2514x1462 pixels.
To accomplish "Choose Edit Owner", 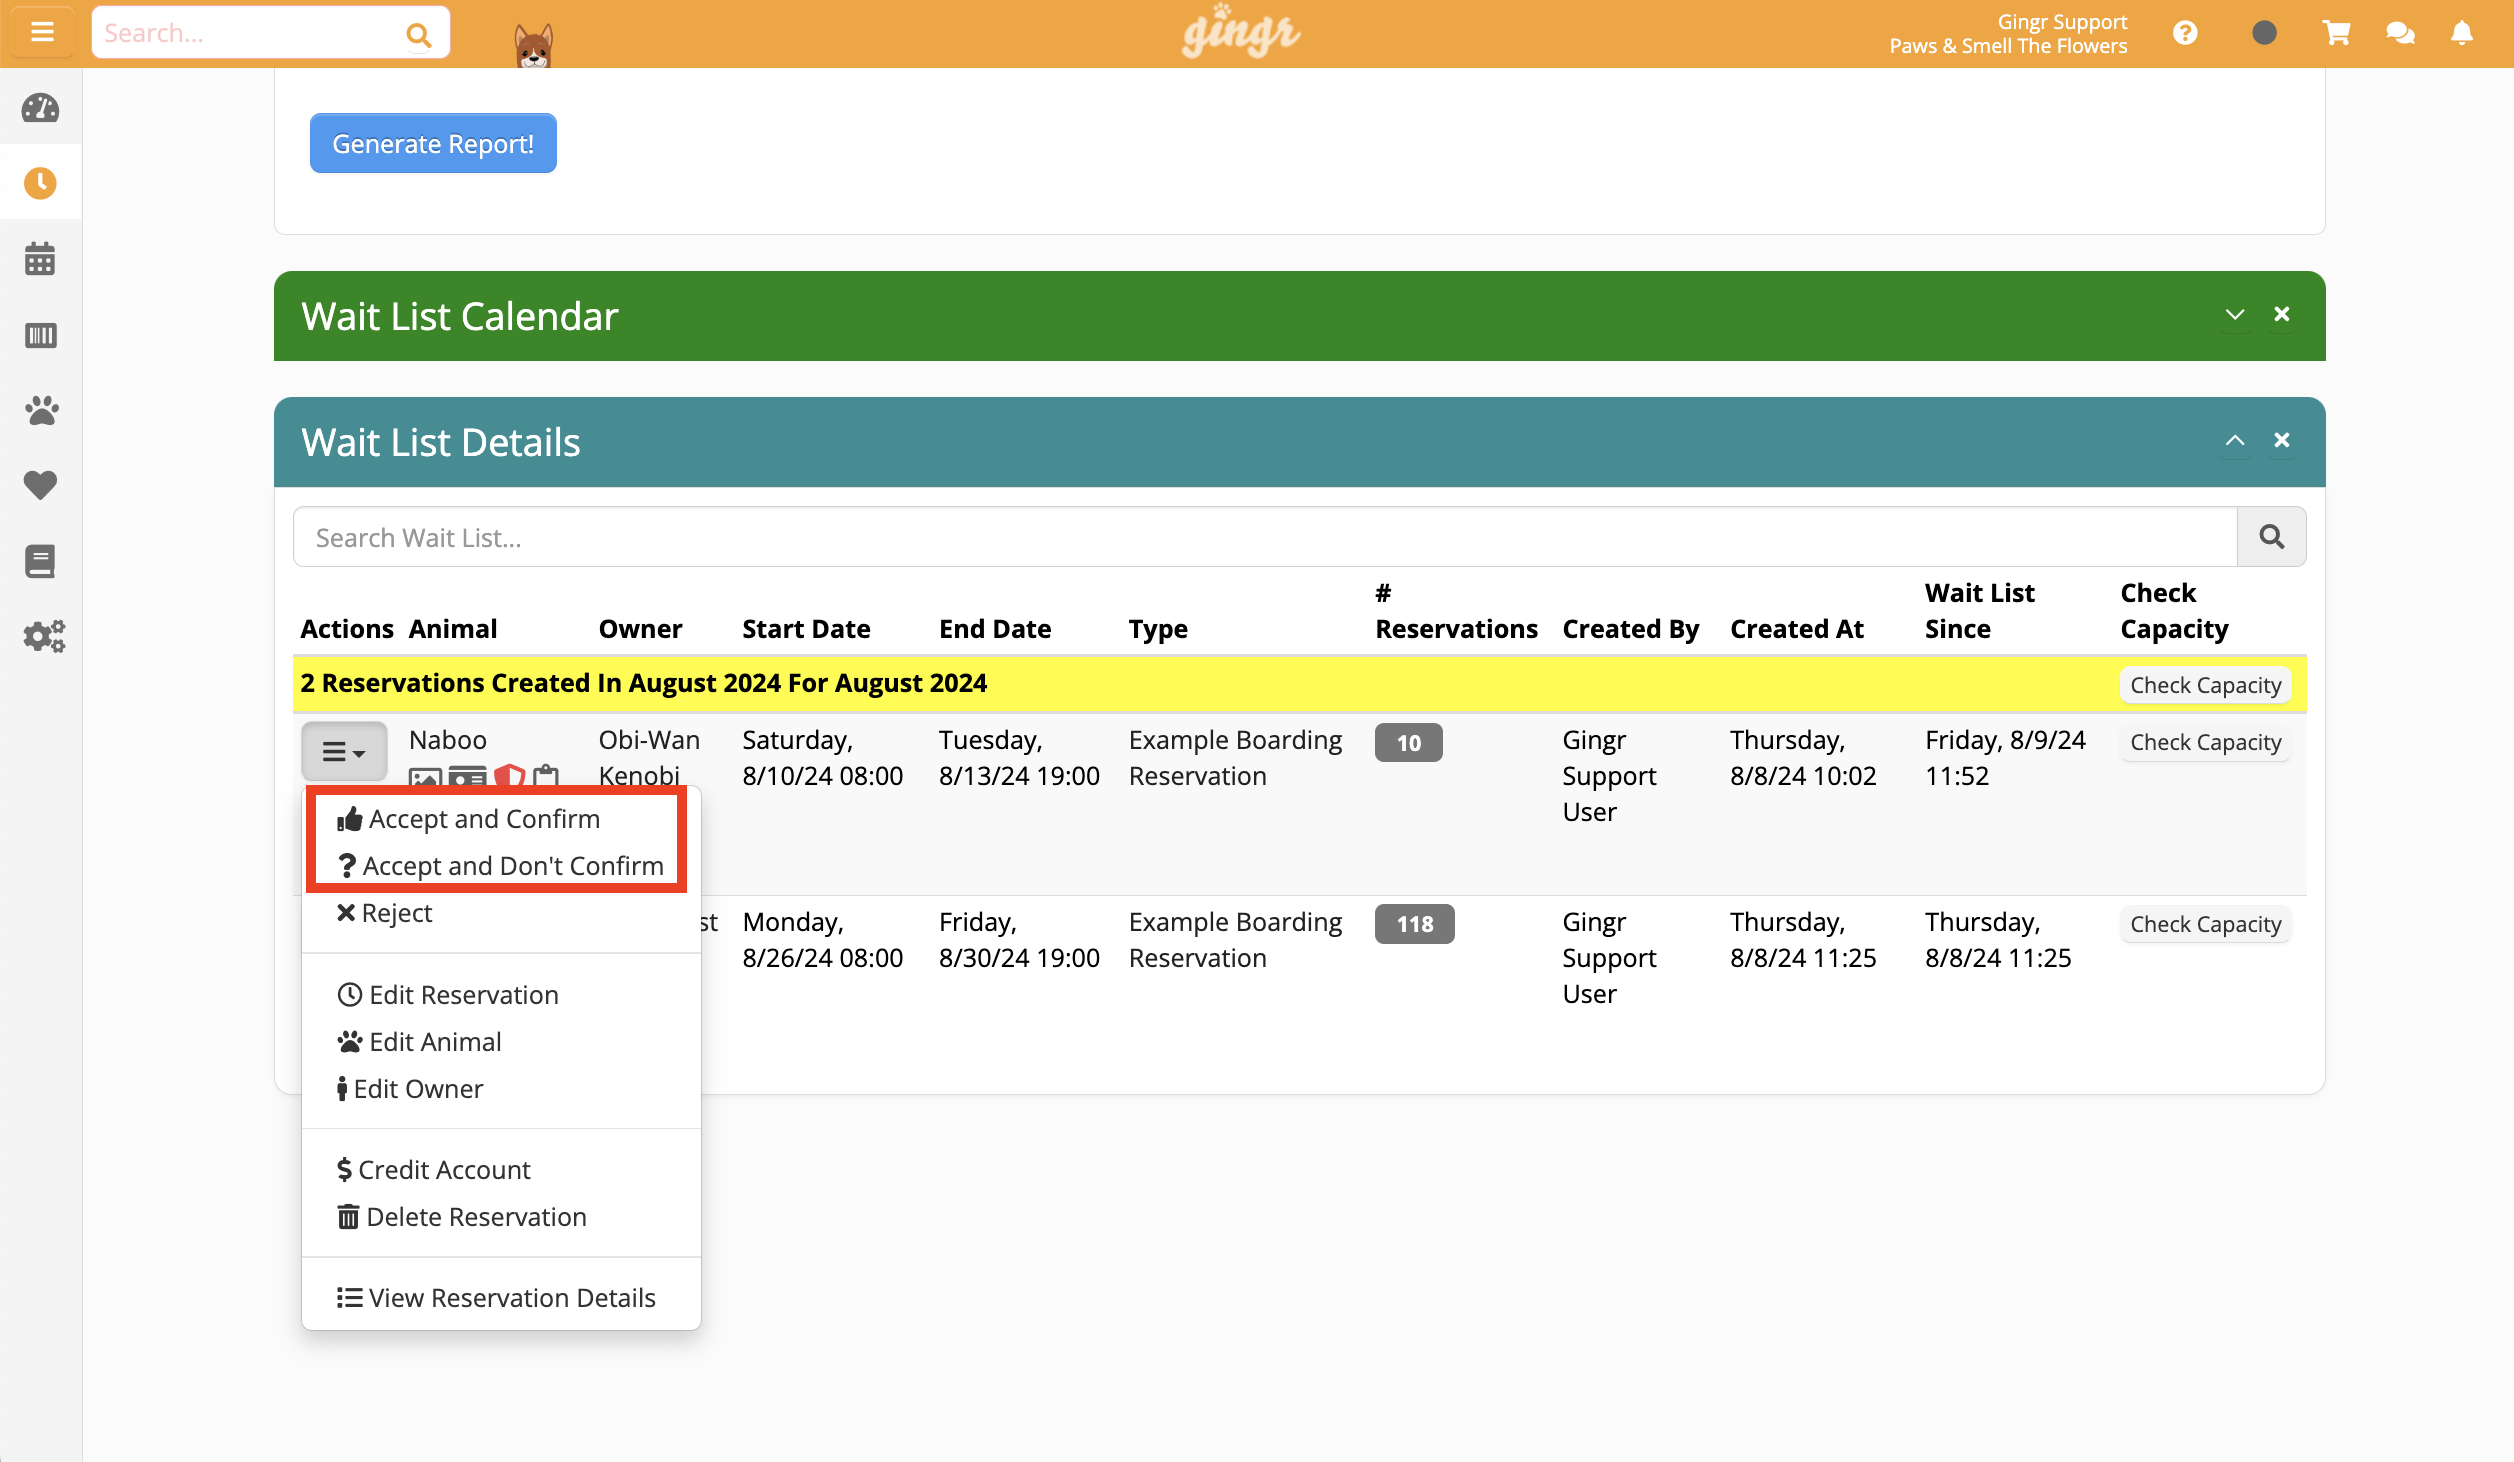I will tap(410, 1089).
